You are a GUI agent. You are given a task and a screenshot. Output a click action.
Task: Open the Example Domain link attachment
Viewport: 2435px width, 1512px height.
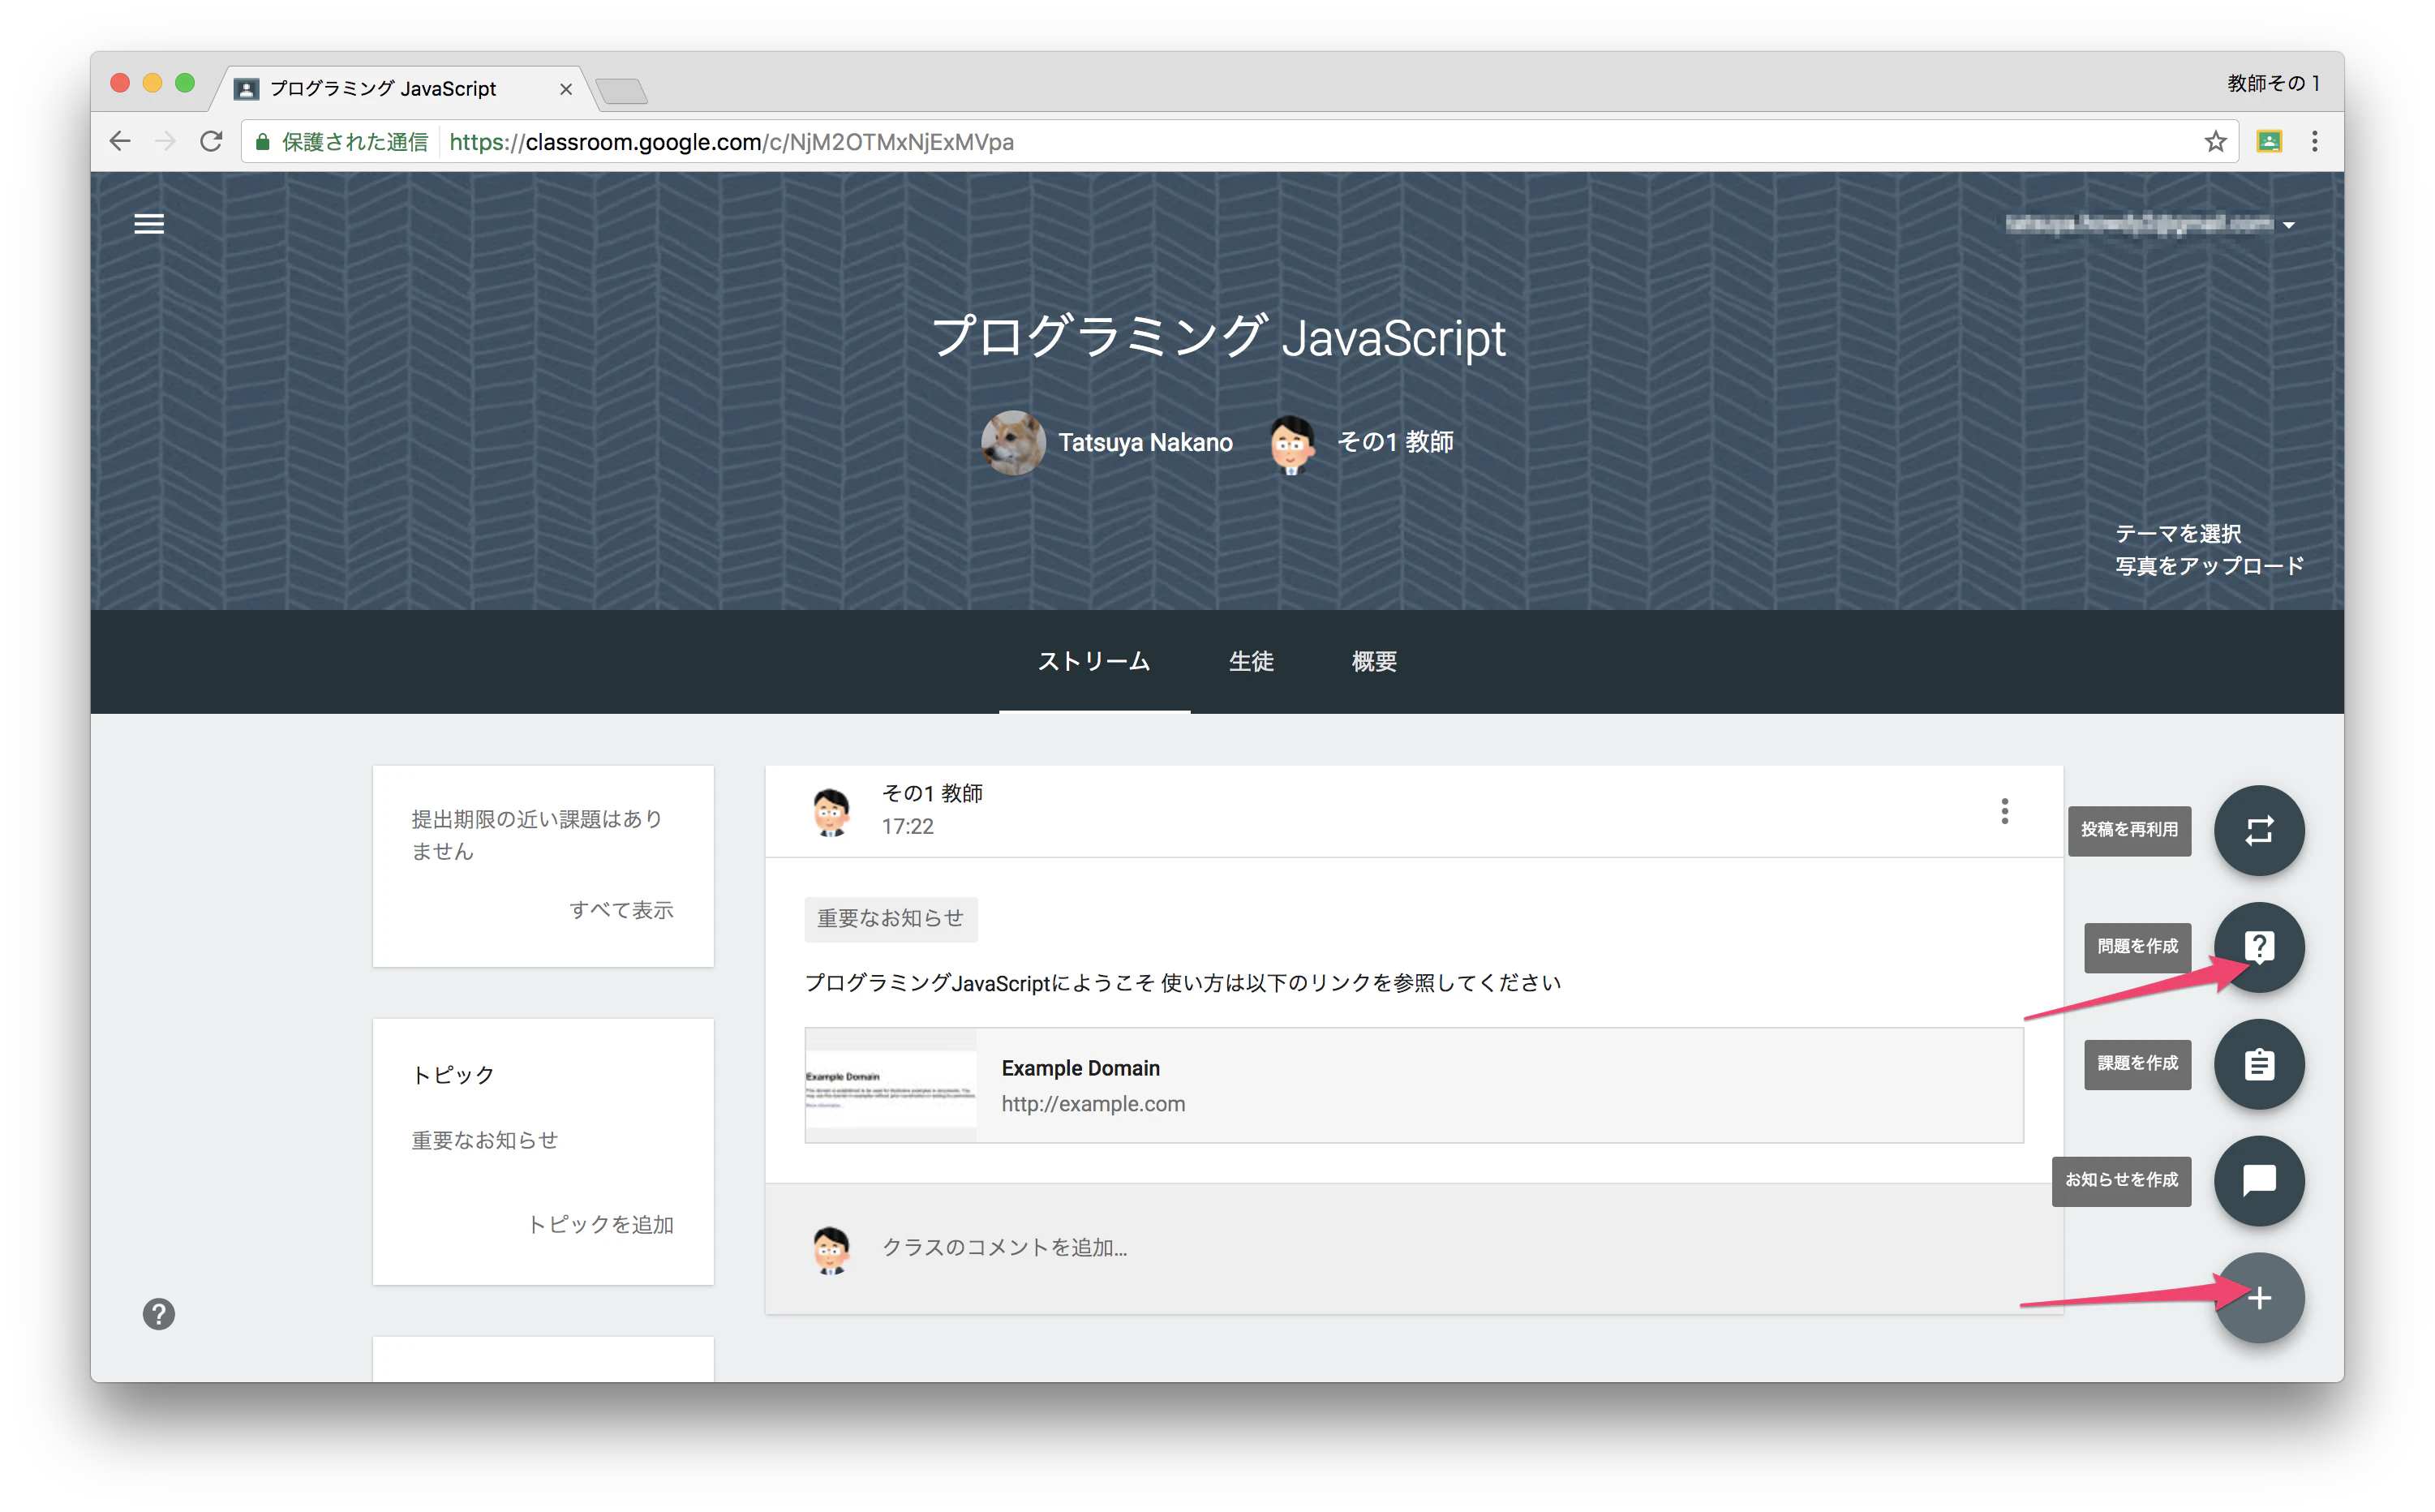(1414, 1085)
